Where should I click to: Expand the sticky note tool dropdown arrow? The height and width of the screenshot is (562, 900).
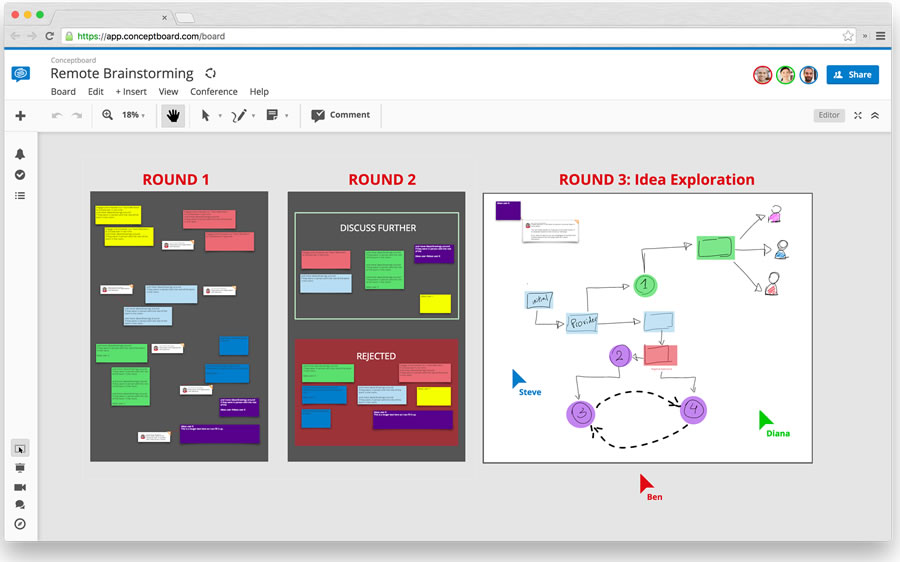(x=286, y=116)
